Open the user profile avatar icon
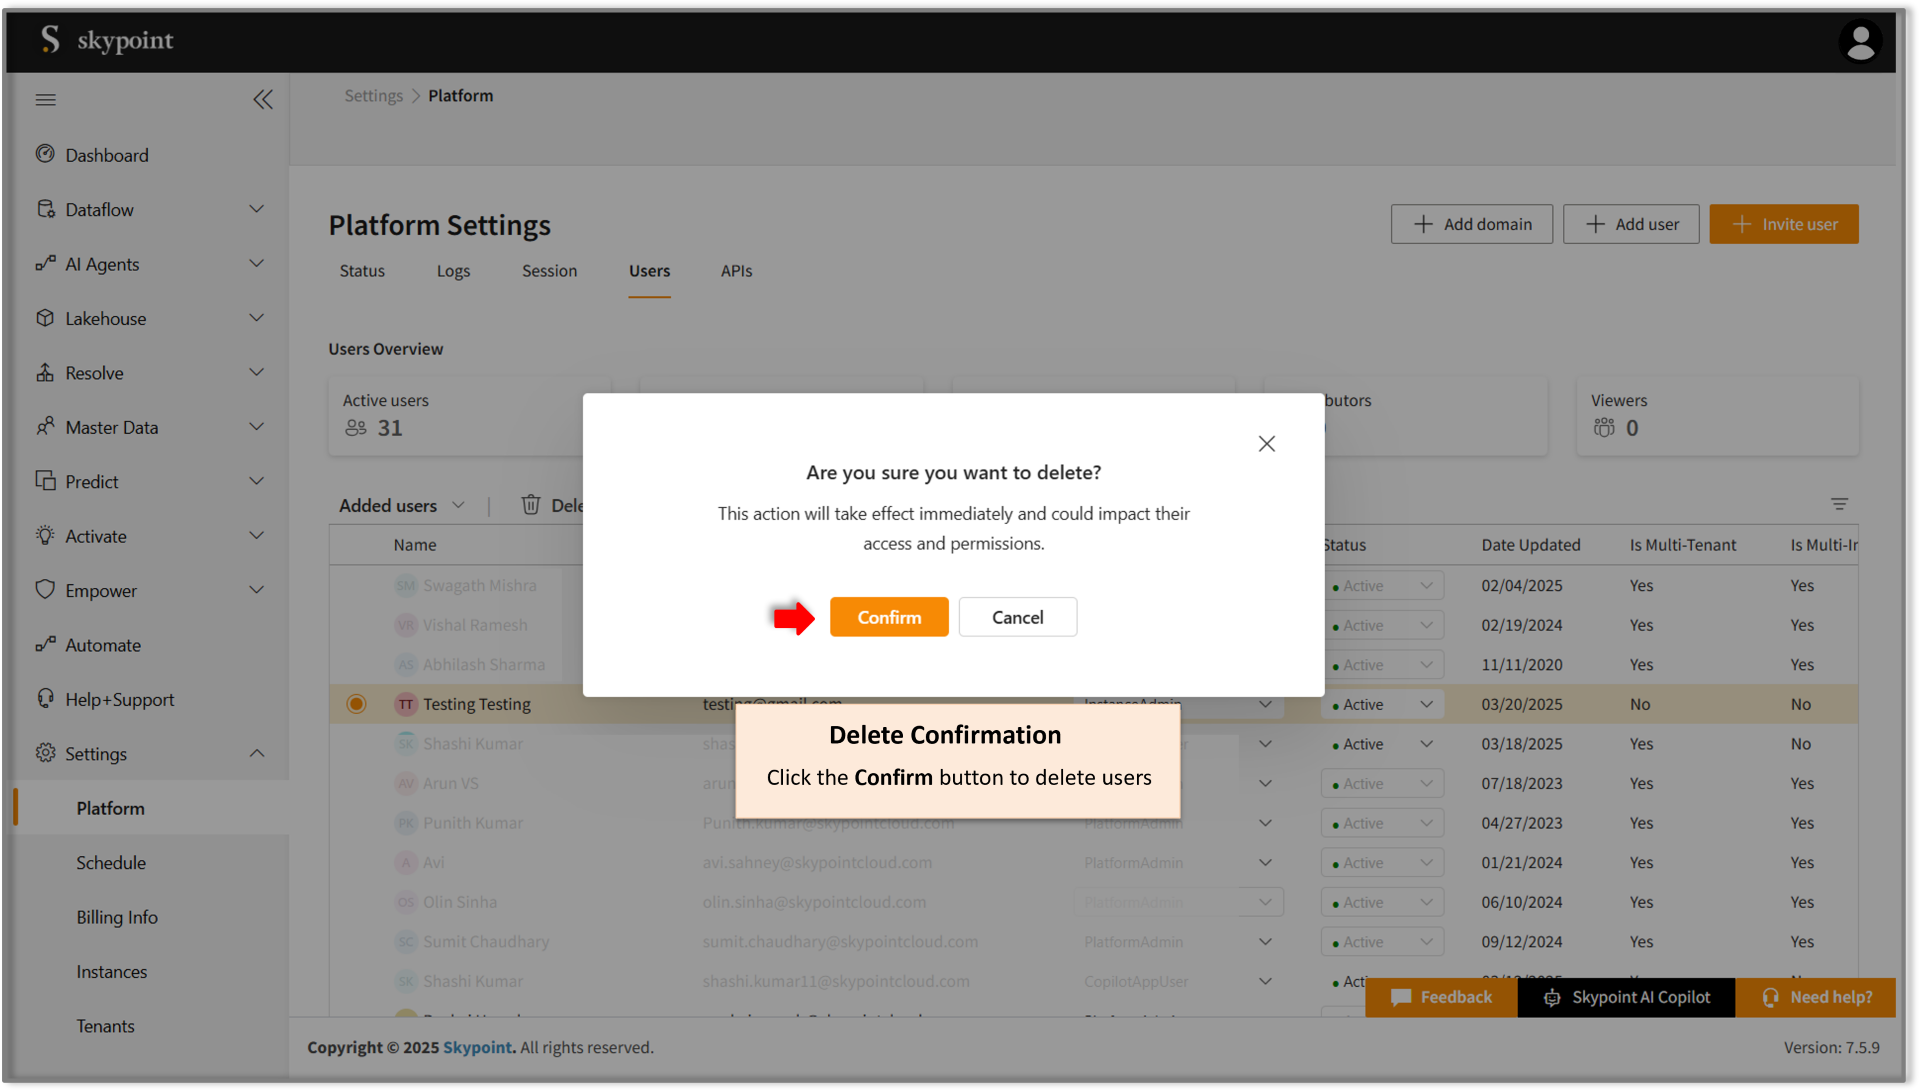Image resolution: width=1920 pixels, height=1091 pixels. [x=1859, y=41]
